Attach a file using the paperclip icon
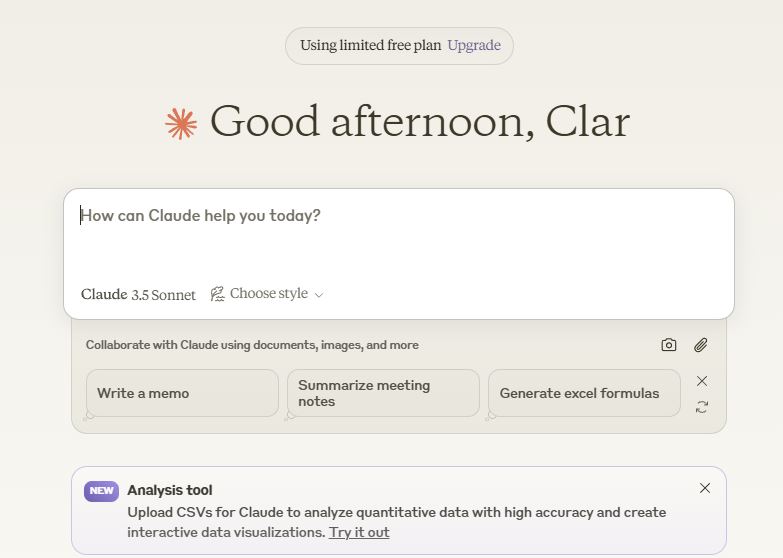Screen dimensions: 783x558 (701, 345)
